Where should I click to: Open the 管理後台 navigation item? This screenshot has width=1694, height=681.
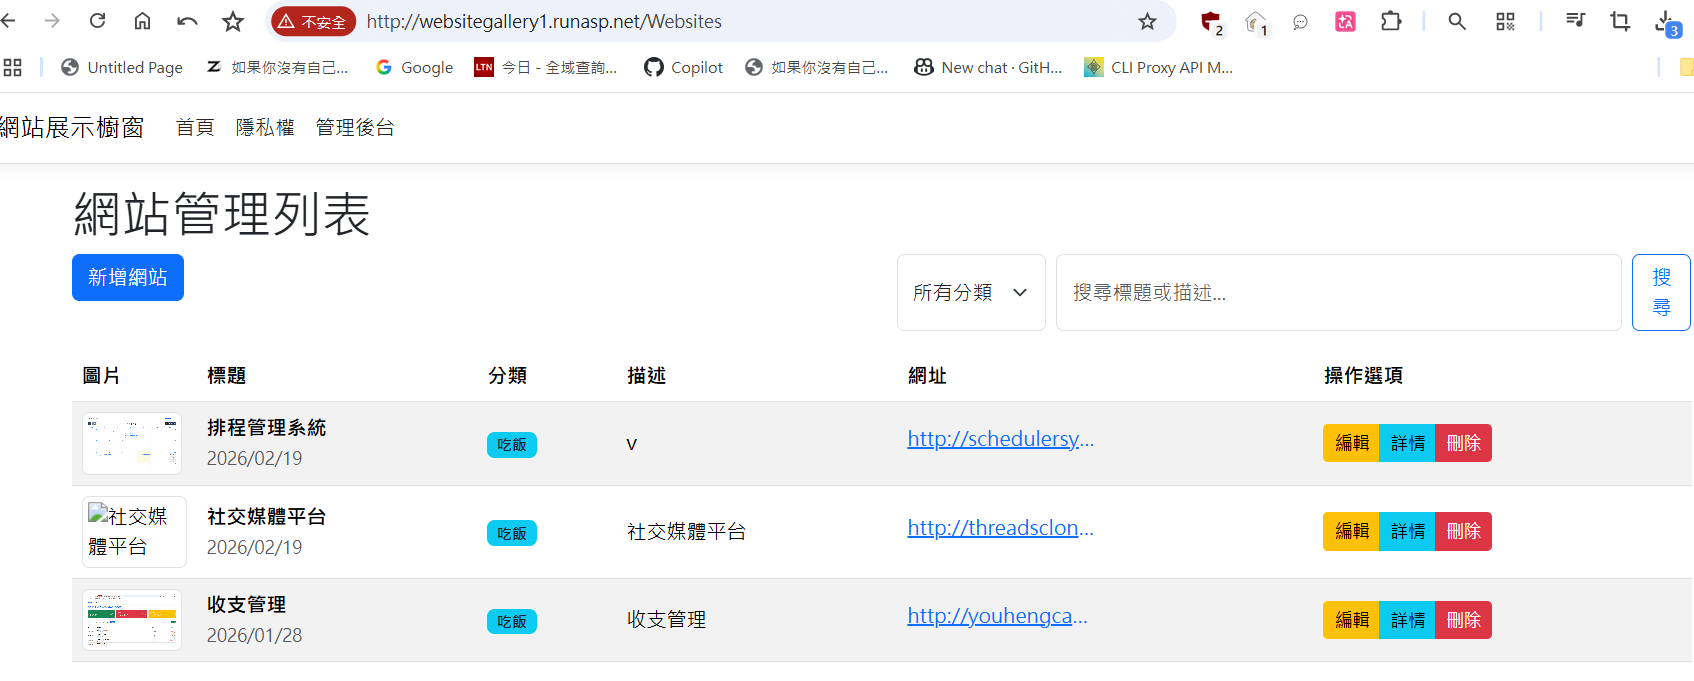click(x=355, y=127)
